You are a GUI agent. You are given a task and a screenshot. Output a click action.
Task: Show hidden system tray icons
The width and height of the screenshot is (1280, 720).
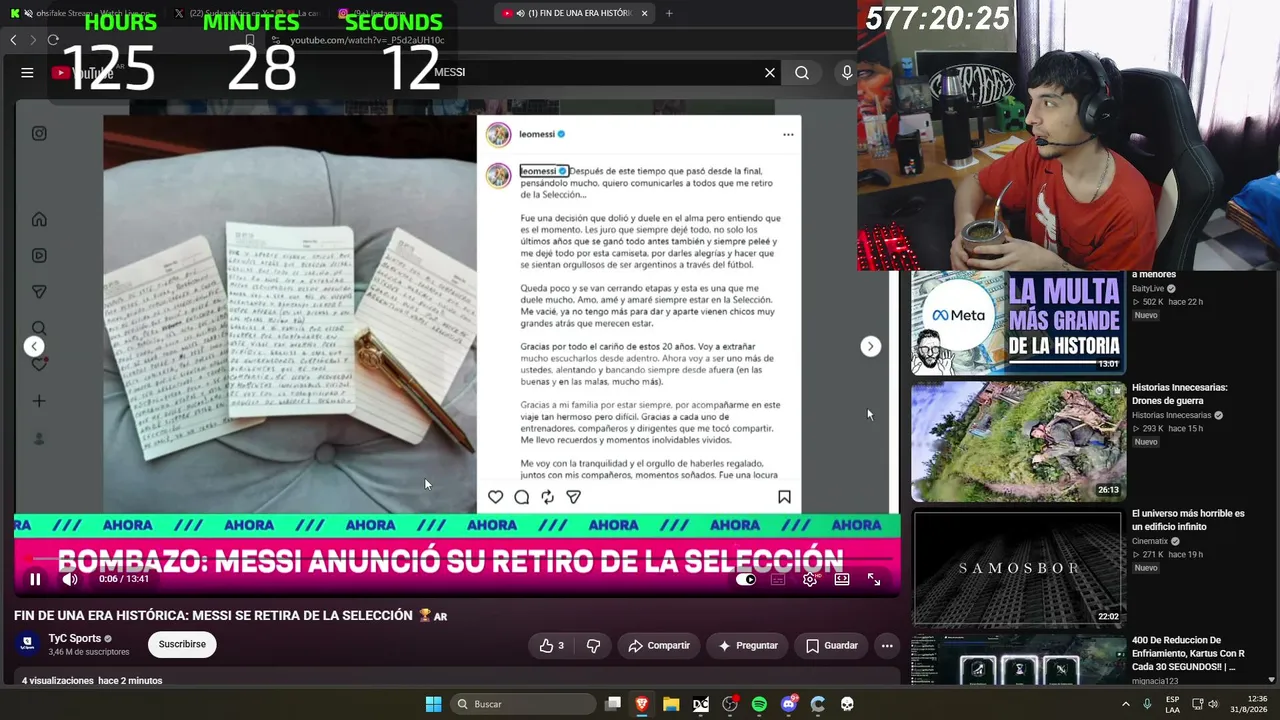(1126, 704)
